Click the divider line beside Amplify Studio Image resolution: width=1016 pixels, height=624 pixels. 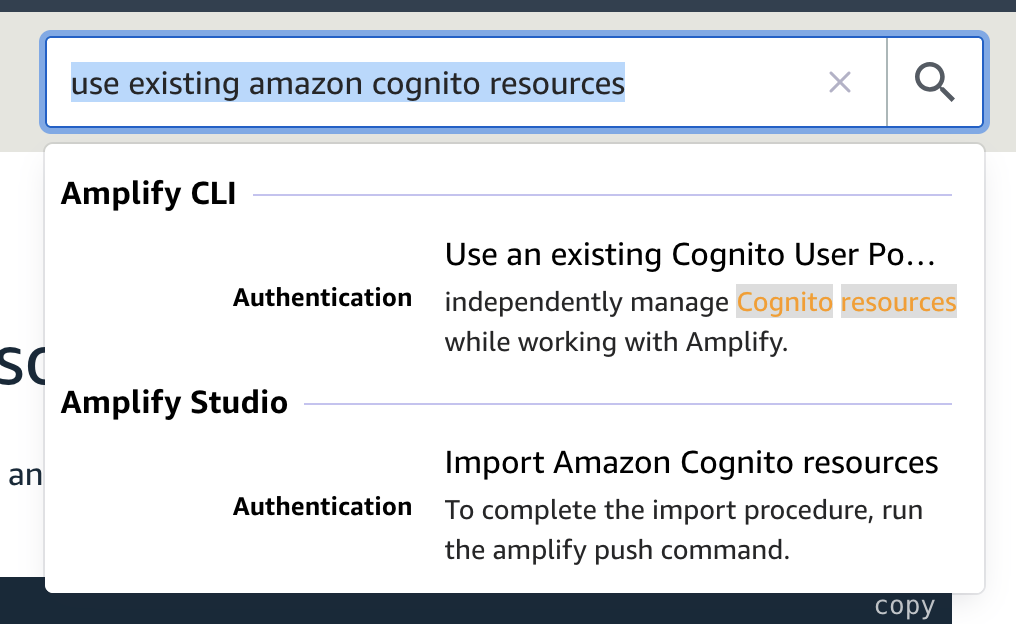click(625, 404)
